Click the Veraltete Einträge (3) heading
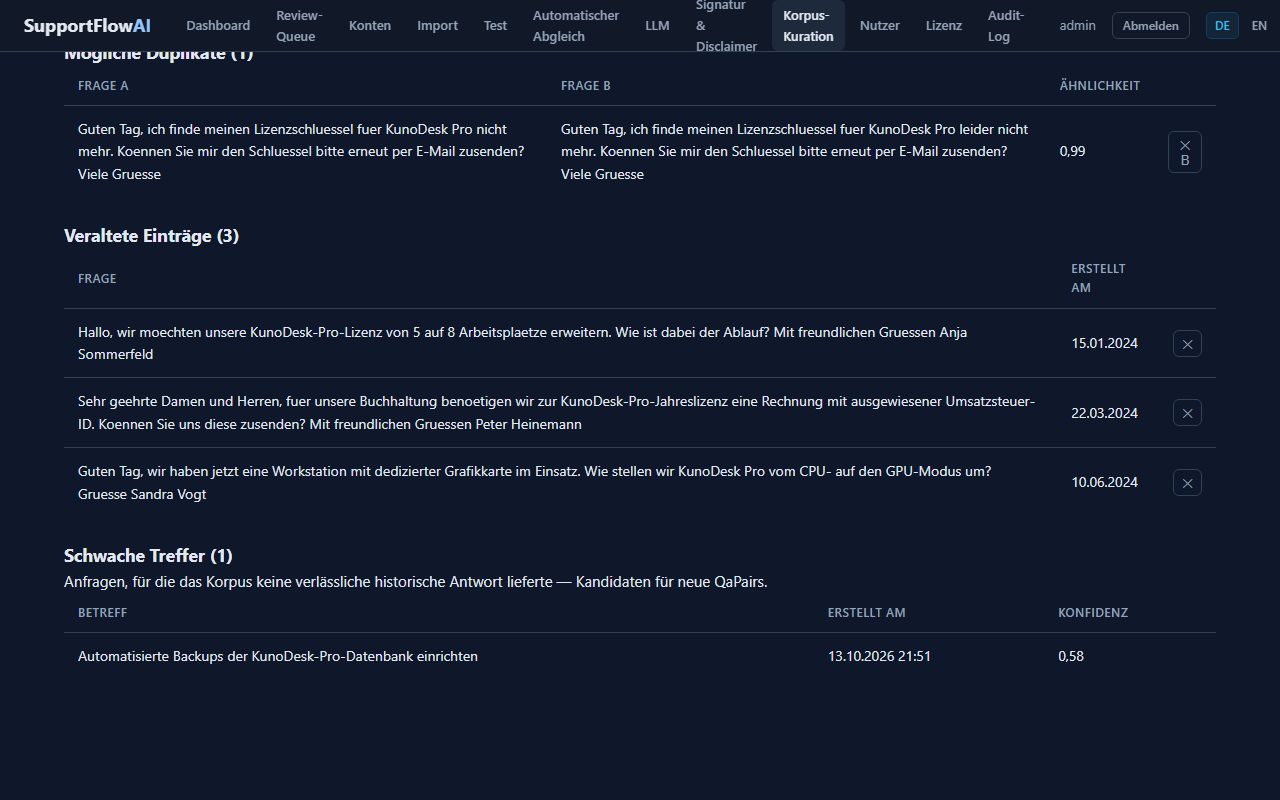The image size is (1280, 800). tap(151, 236)
